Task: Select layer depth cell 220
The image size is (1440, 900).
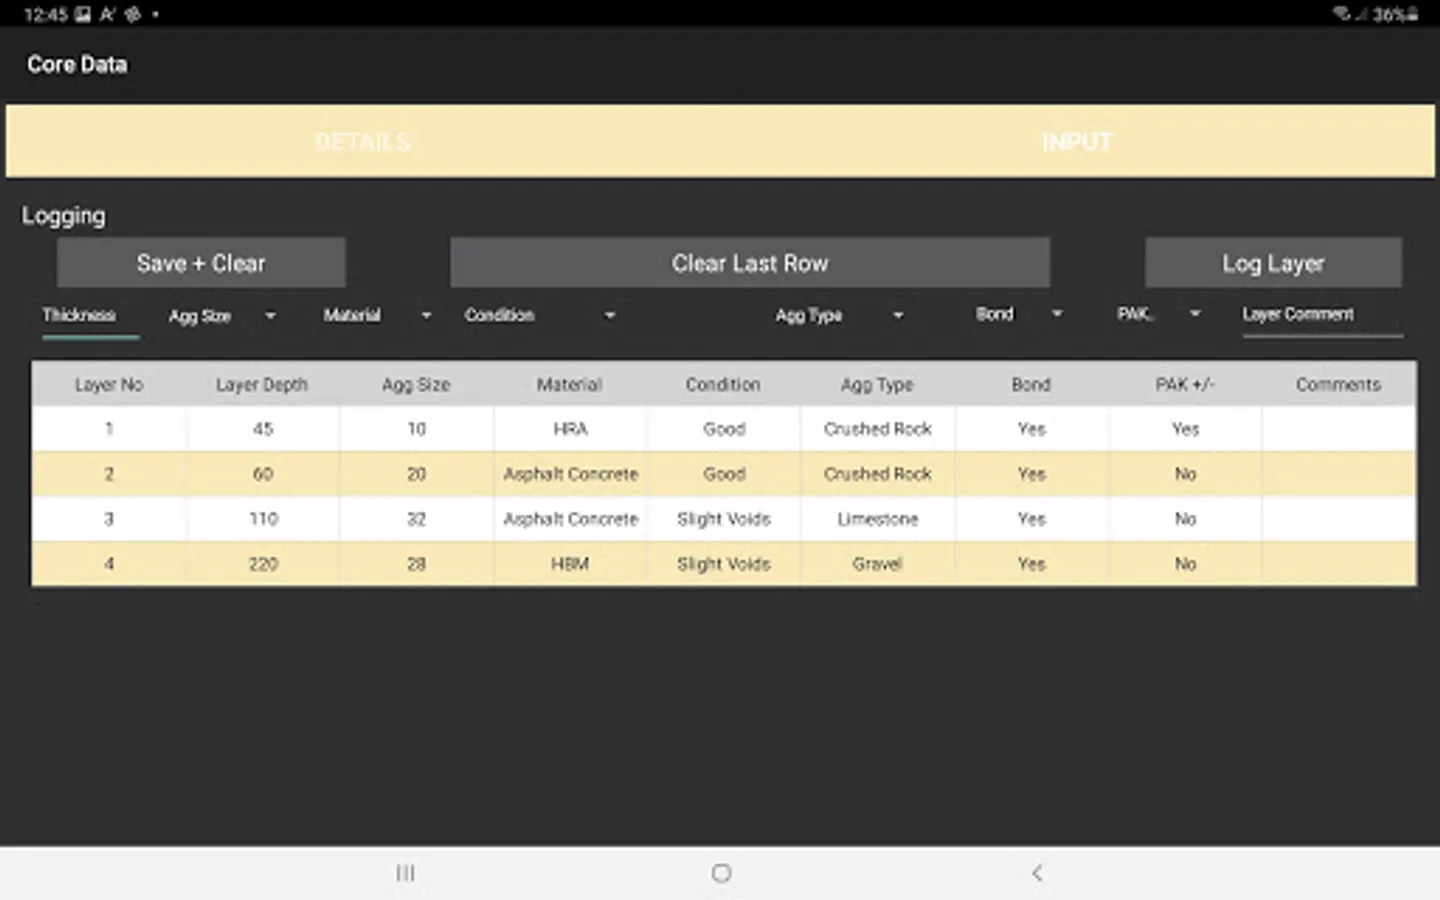Action: pos(263,564)
